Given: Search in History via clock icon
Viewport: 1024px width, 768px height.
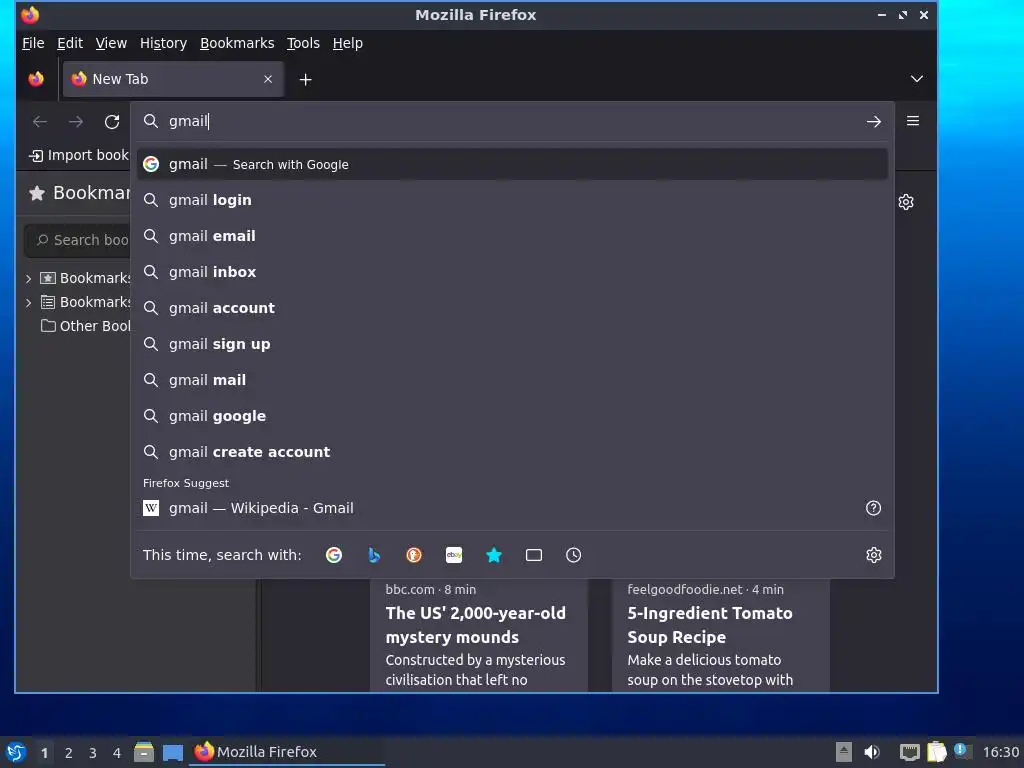Looking at the screenshot, I should (573, 555).
